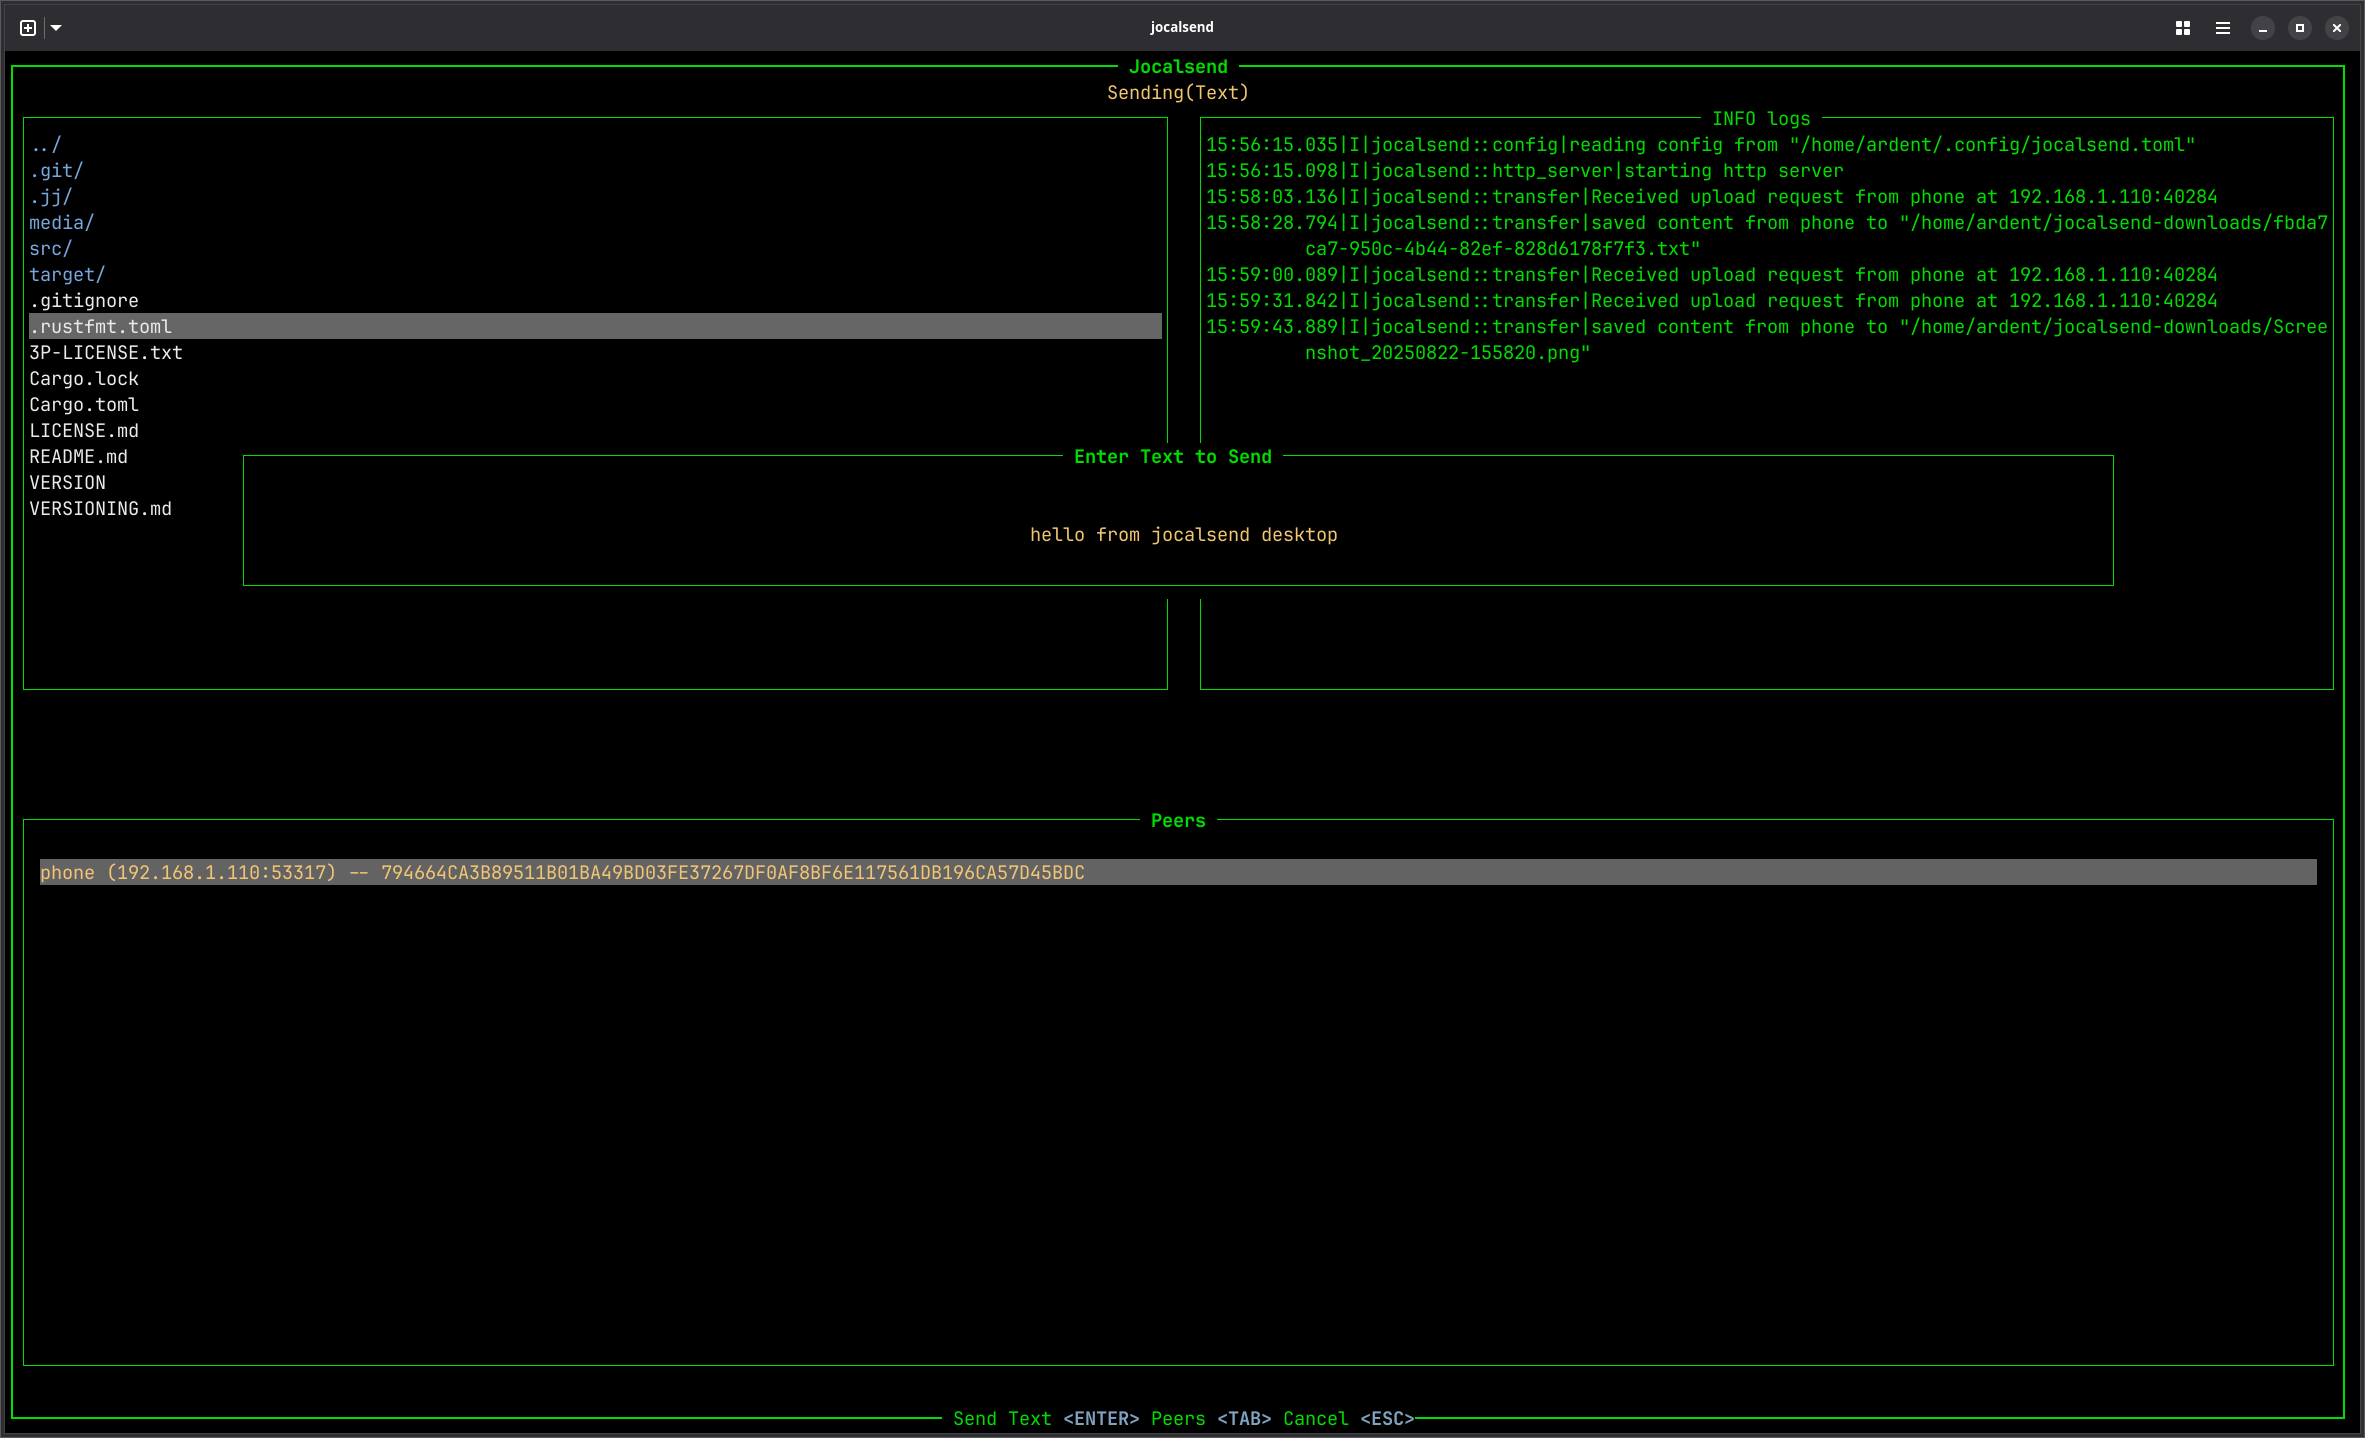Maximize the jocalsend terminal window
The width and height of the screenshot is (2365, 1438).
tap(2300, 28)
